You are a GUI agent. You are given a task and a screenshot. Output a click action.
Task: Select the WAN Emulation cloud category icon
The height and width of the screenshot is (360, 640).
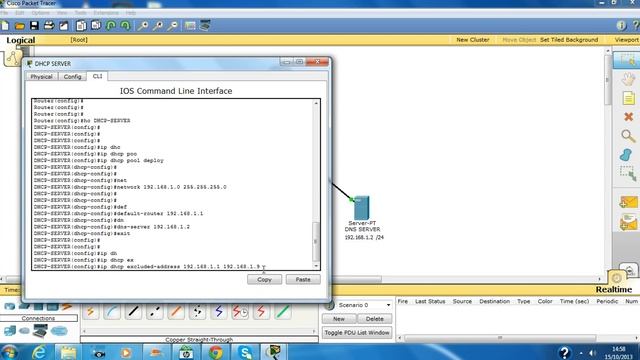tap(25, 331)
